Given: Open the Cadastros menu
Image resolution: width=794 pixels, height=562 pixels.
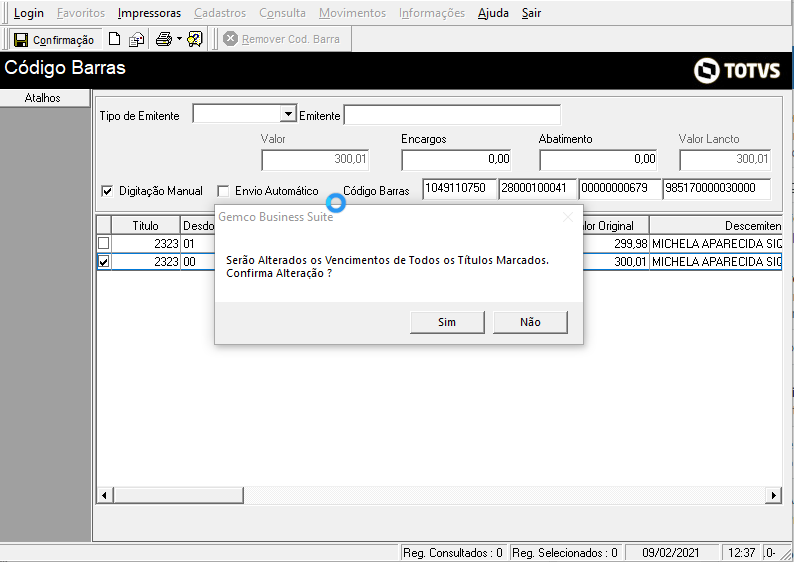Looking at the screenshot, I should [x=220, y=13].
